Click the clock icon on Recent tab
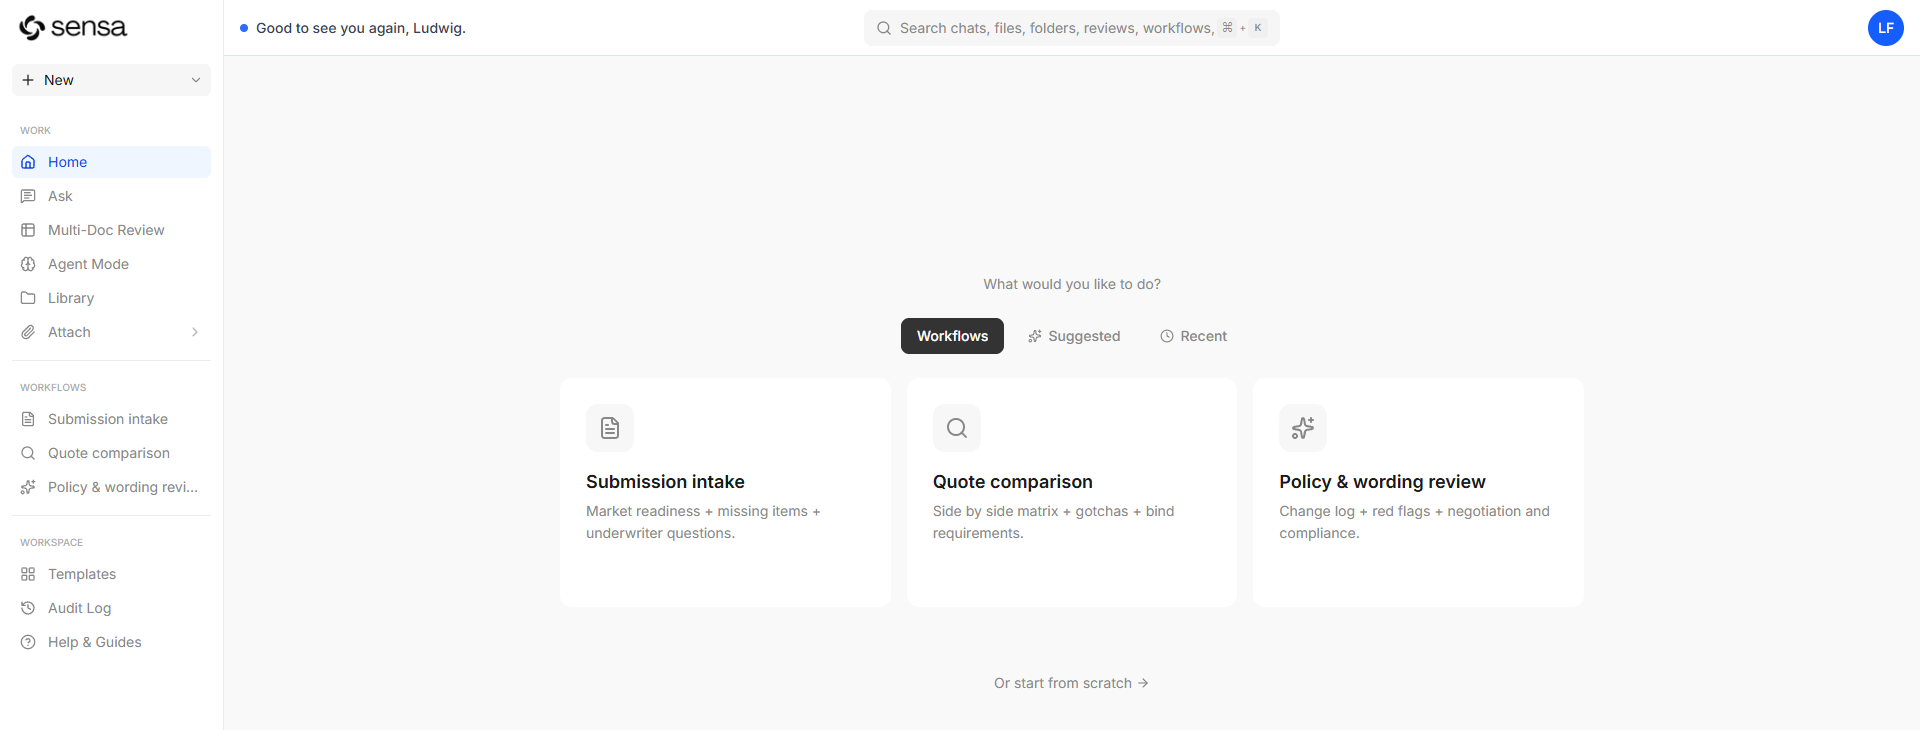 1167,336
